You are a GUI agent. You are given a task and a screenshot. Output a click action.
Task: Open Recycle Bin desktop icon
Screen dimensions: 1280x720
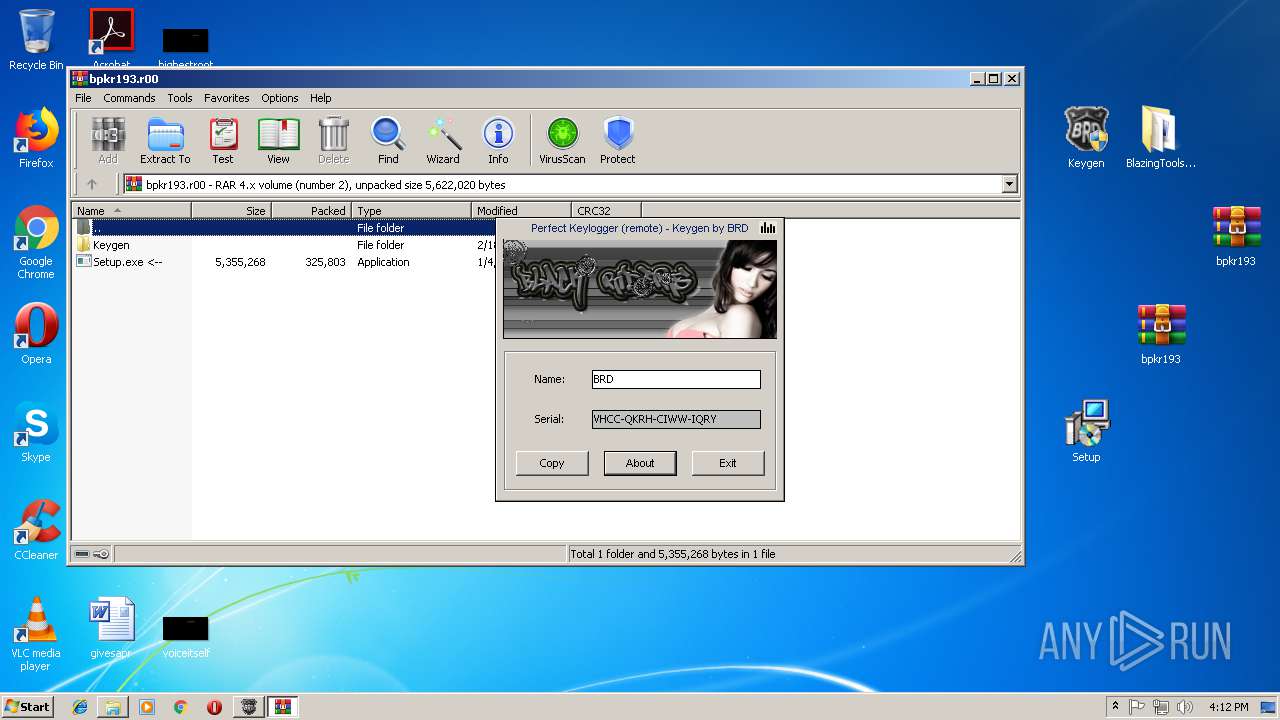click(36, 40)
